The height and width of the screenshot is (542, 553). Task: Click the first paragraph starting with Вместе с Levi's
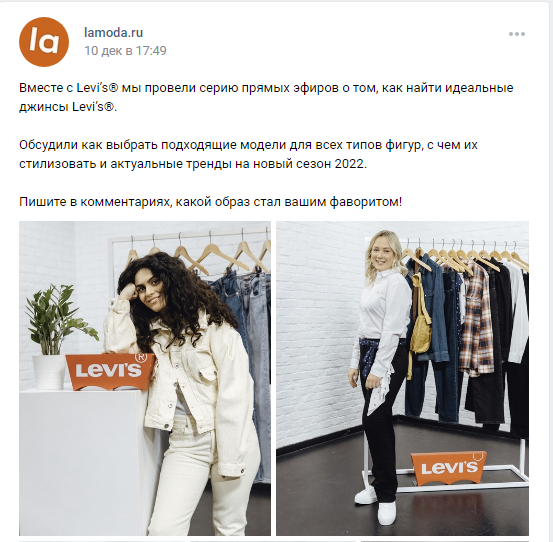point(266,97)
